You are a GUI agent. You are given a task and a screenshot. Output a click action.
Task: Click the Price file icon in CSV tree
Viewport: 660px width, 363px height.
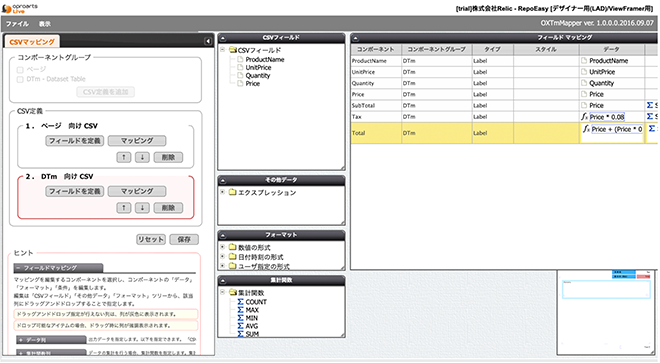point(240,83)
